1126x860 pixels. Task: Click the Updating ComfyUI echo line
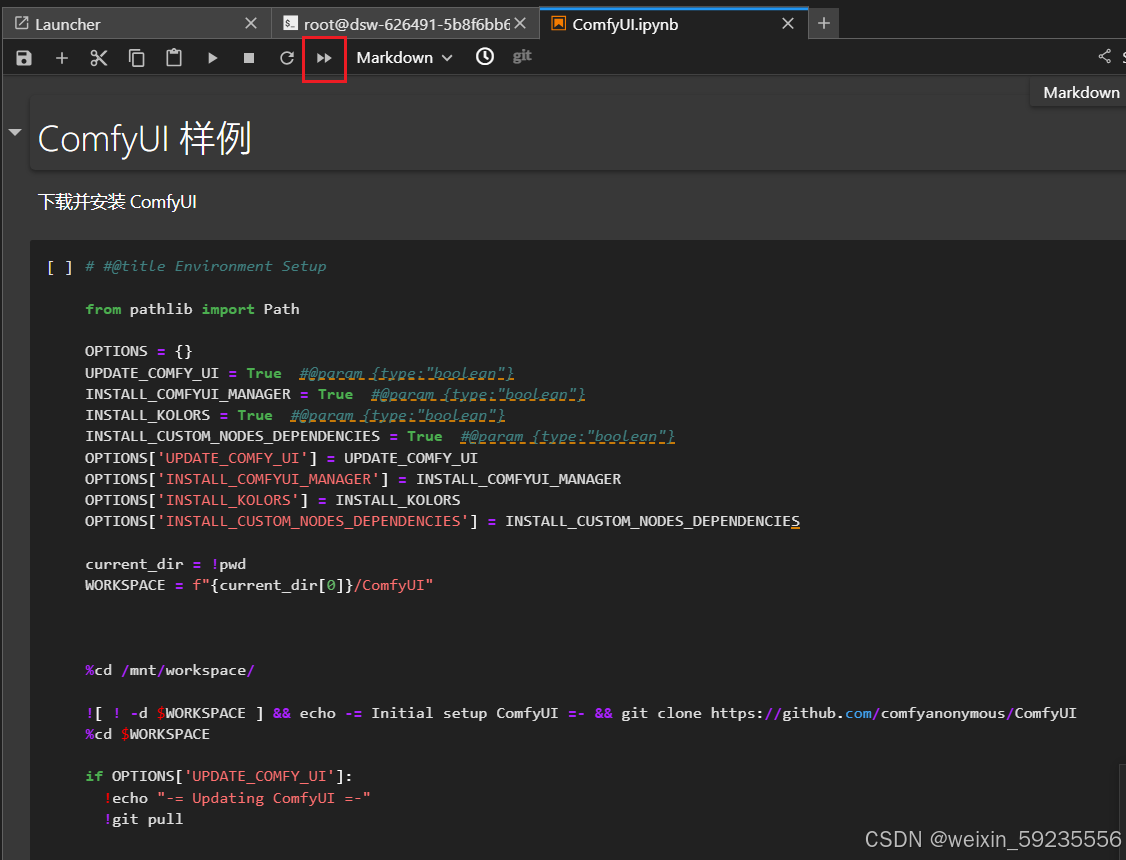(237, 798)
